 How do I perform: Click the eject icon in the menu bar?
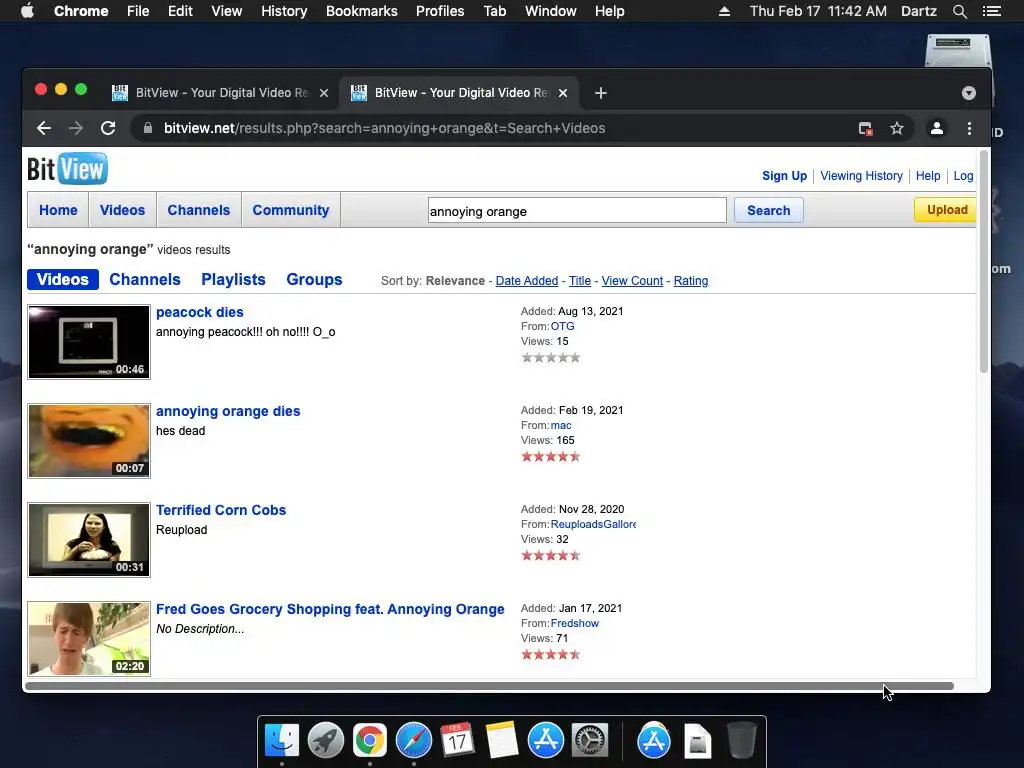pos(724,11)
